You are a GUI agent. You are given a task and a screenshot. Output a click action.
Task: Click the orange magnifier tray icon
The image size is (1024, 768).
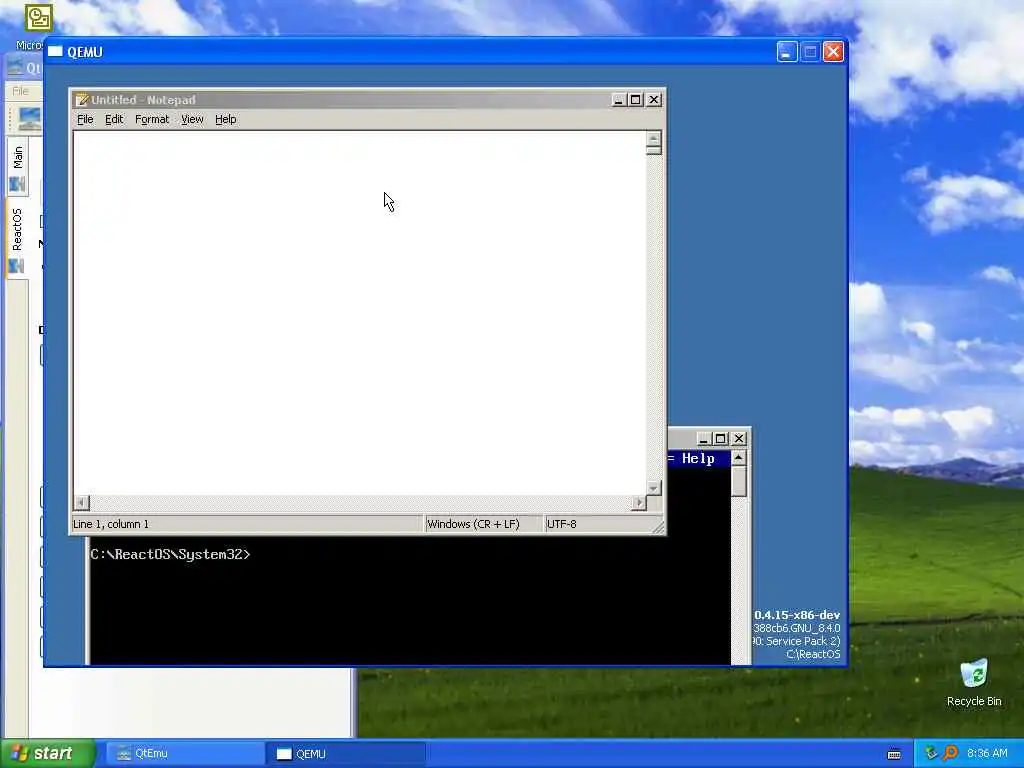click(x=950, y=754)
